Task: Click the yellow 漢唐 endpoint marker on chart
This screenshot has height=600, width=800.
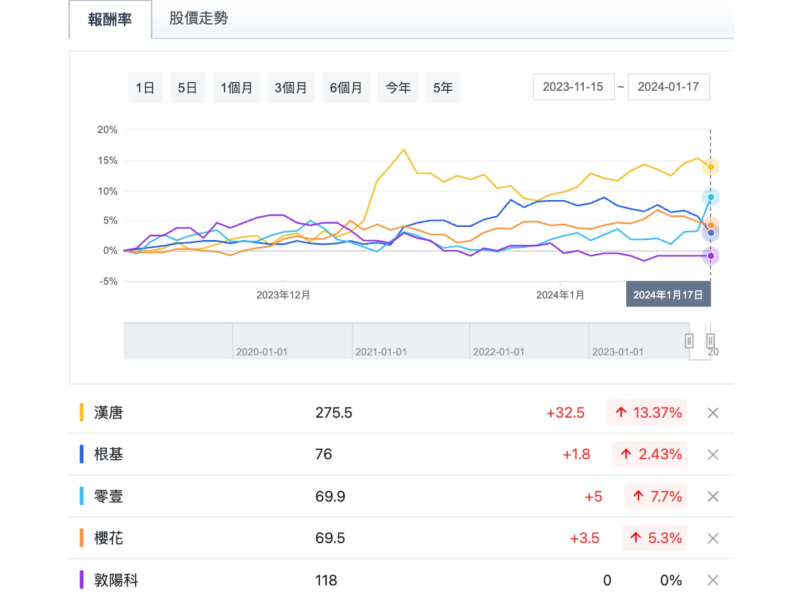Action: click(x=710, y=166)
